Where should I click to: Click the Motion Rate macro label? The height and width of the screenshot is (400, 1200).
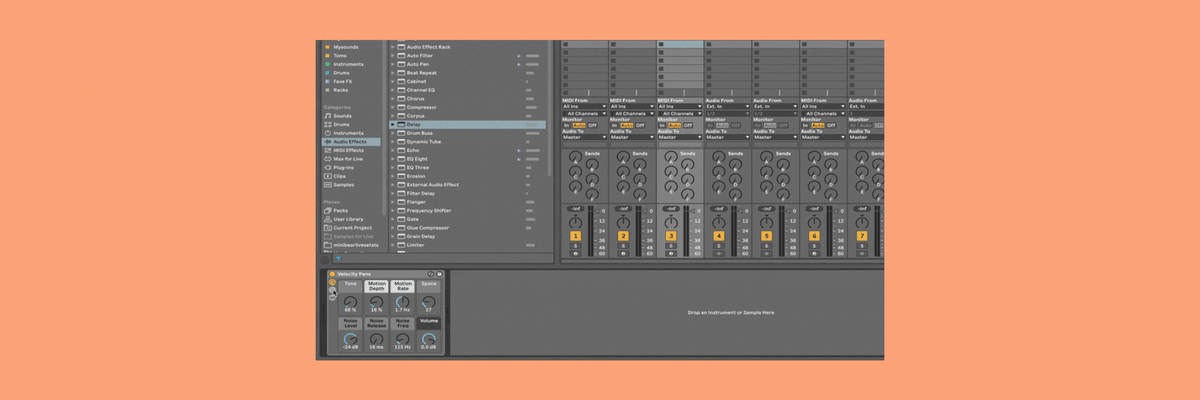(402, 286)
